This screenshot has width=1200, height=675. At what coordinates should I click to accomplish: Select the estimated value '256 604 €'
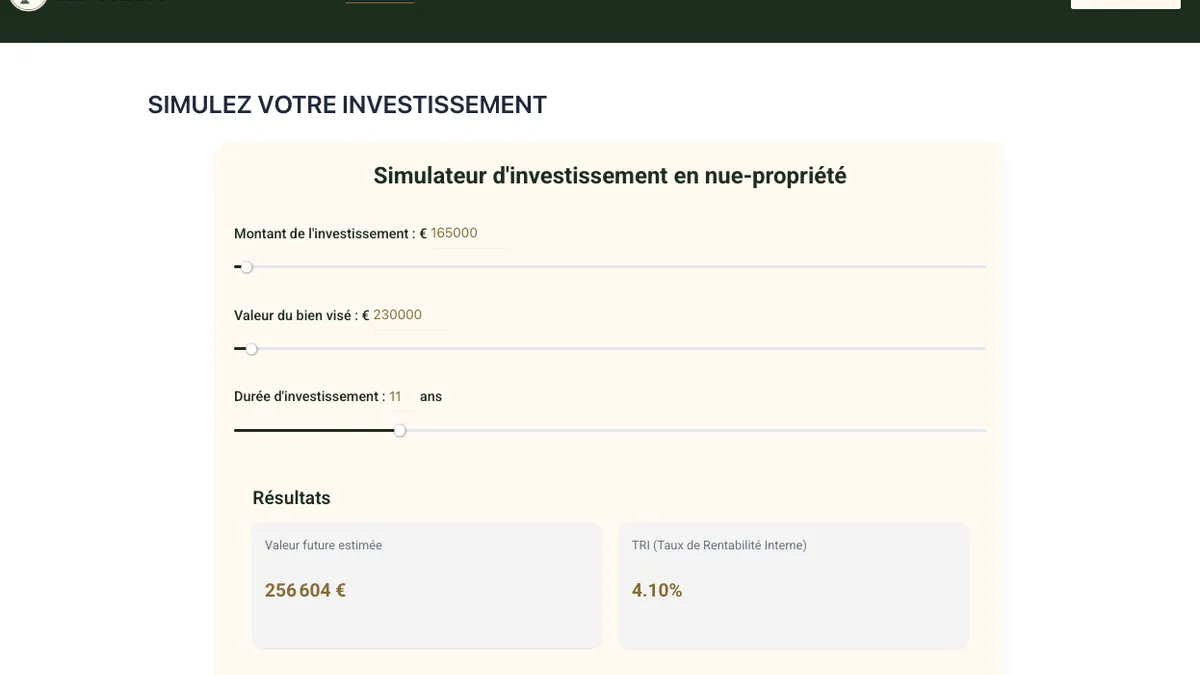(305, 590)
